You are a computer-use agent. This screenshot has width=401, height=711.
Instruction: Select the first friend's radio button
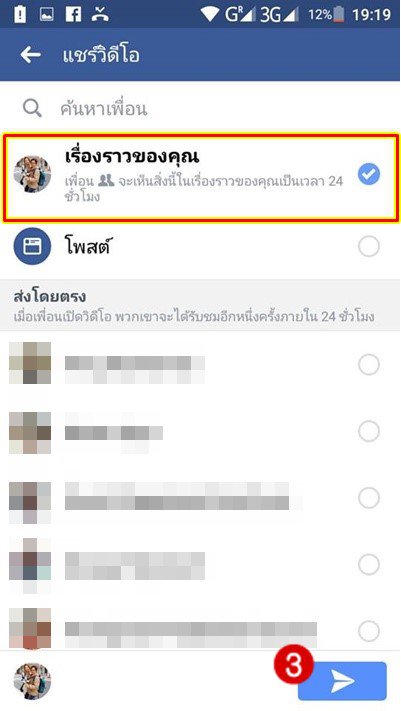coord(369,364)
